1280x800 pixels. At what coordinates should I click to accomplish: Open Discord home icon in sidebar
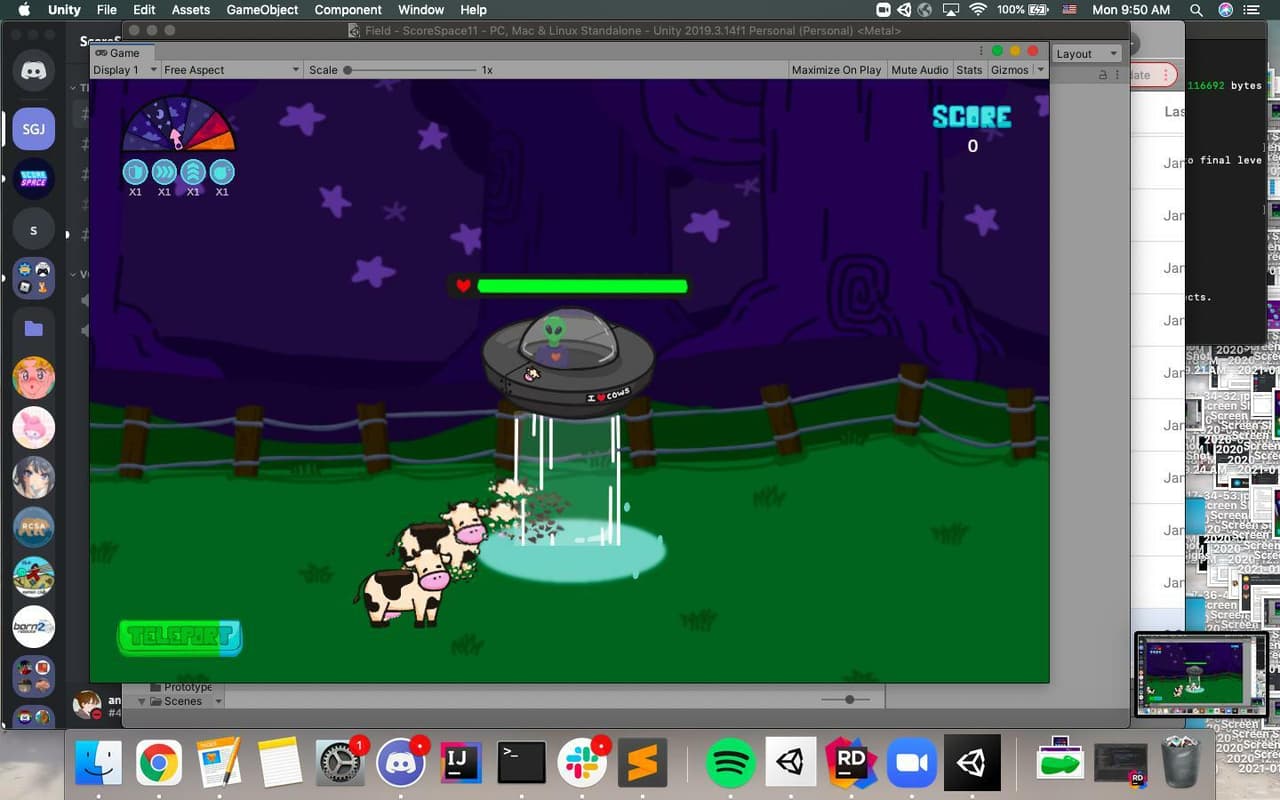pyautogui.click(x=33, y=72)
